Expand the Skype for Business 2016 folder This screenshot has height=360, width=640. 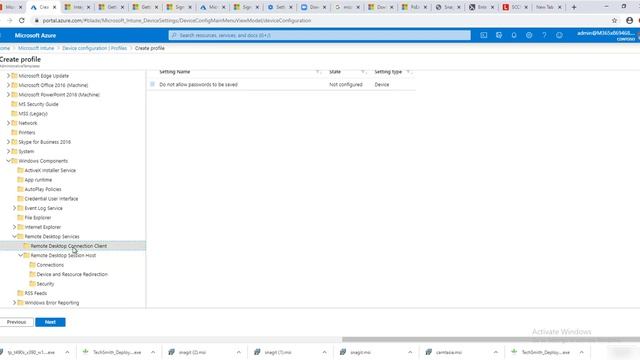8,142
